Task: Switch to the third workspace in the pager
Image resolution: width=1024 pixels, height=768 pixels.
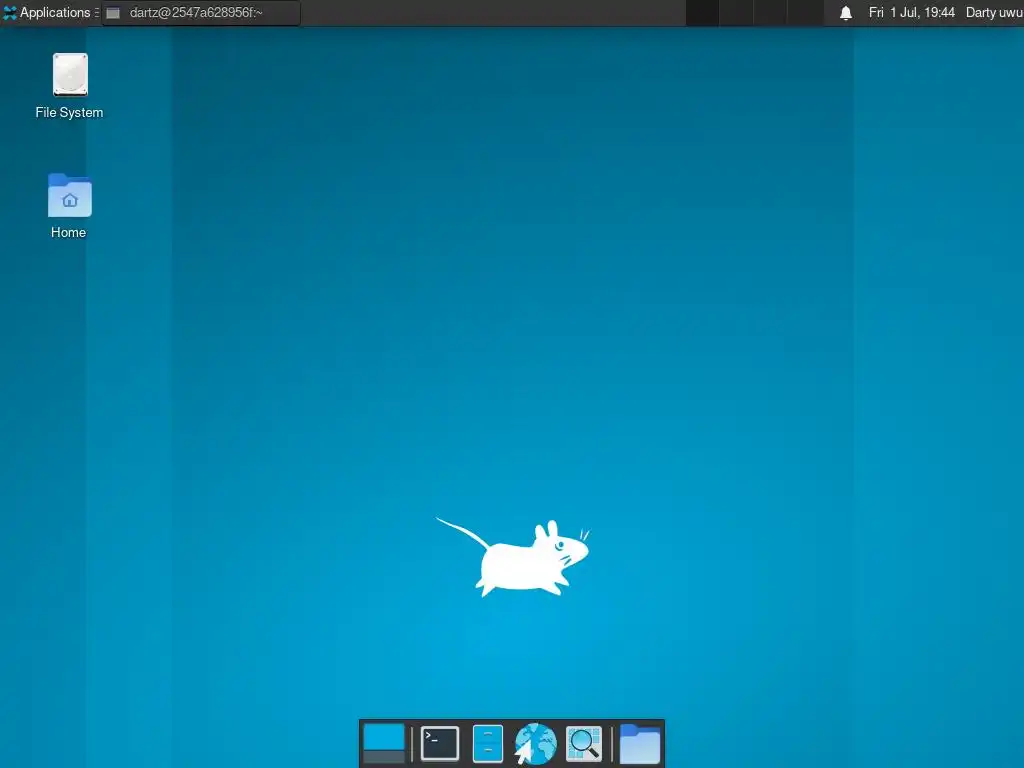Action: coord(770,12)
